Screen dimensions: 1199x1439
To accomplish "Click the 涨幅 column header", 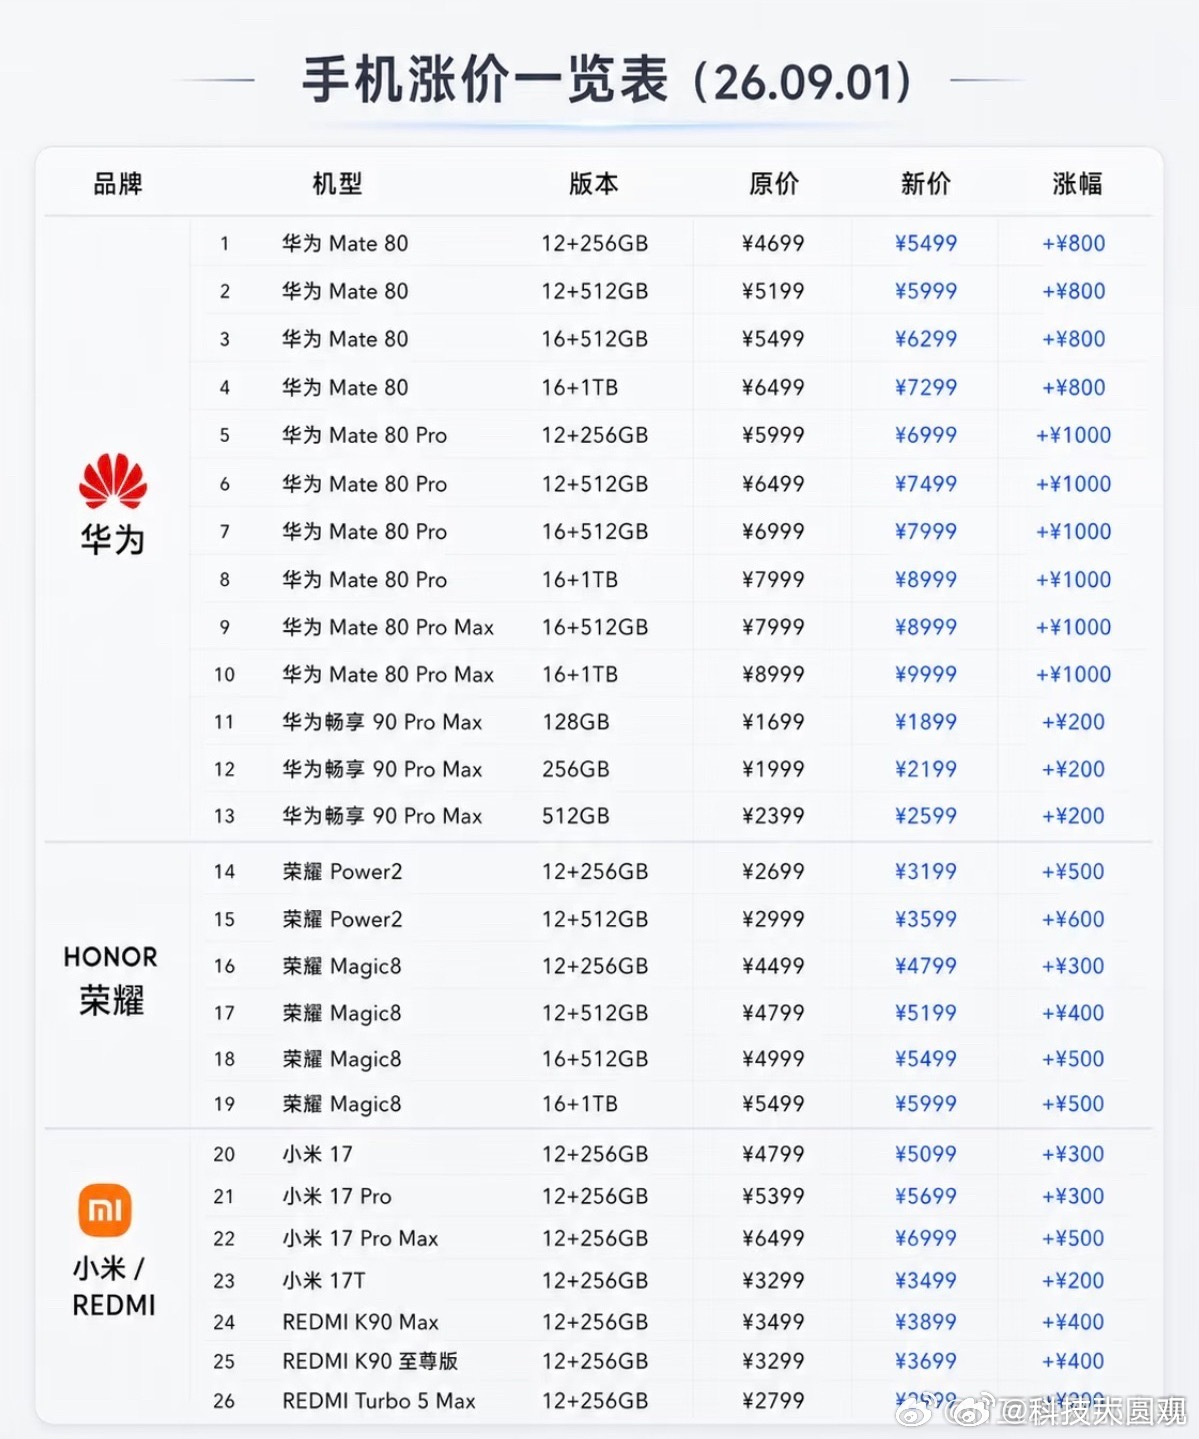I will [x=1078, y=184].
